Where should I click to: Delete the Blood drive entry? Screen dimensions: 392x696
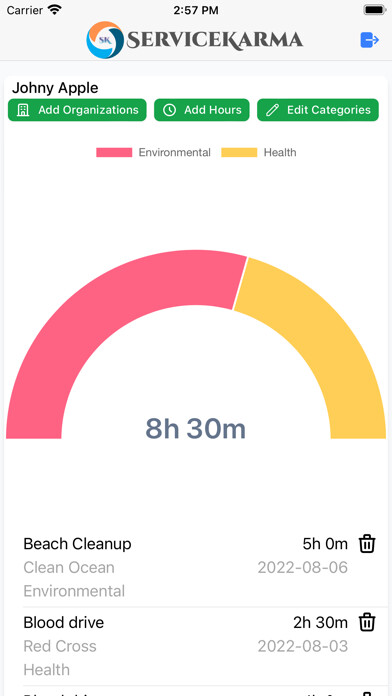[367, 622]
